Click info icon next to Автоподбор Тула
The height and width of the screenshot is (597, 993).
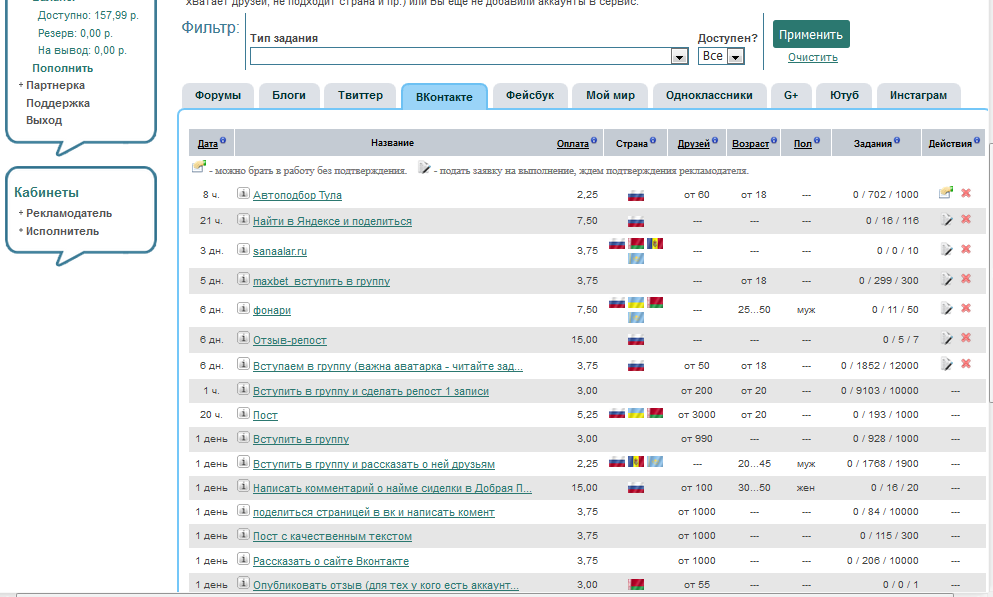(243, 193)
